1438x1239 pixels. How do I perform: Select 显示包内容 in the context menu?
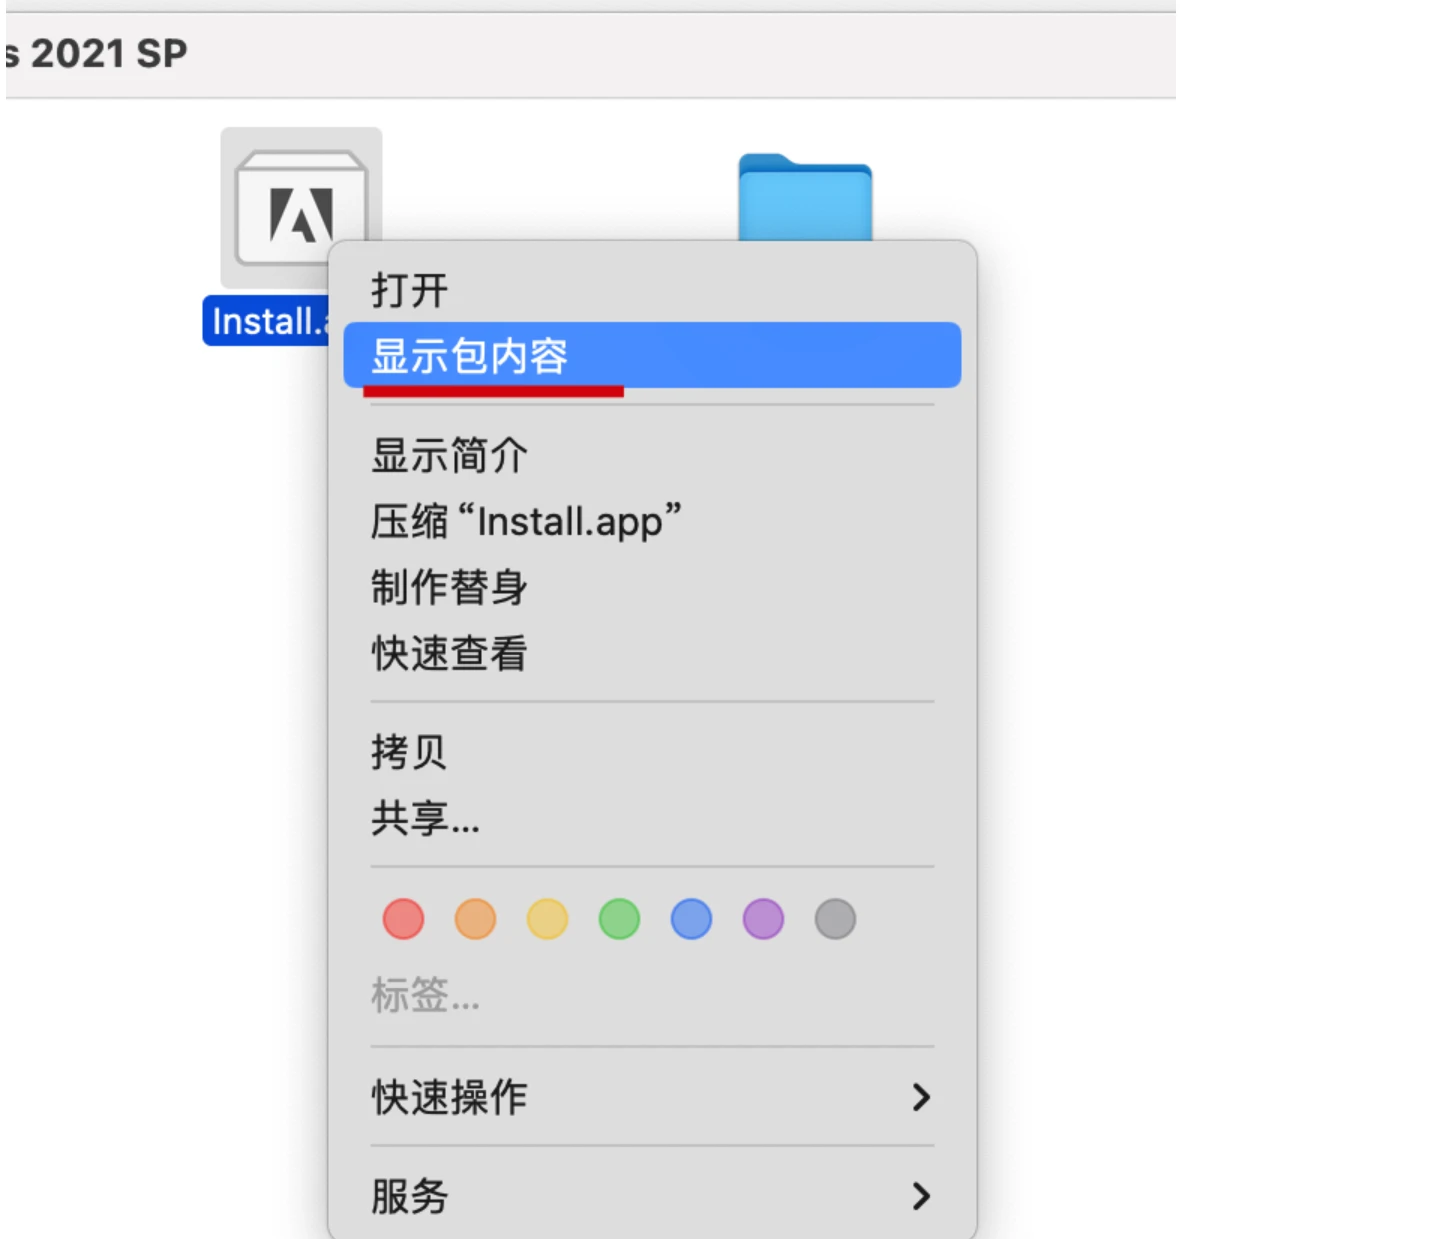click(x=652, y=355)
